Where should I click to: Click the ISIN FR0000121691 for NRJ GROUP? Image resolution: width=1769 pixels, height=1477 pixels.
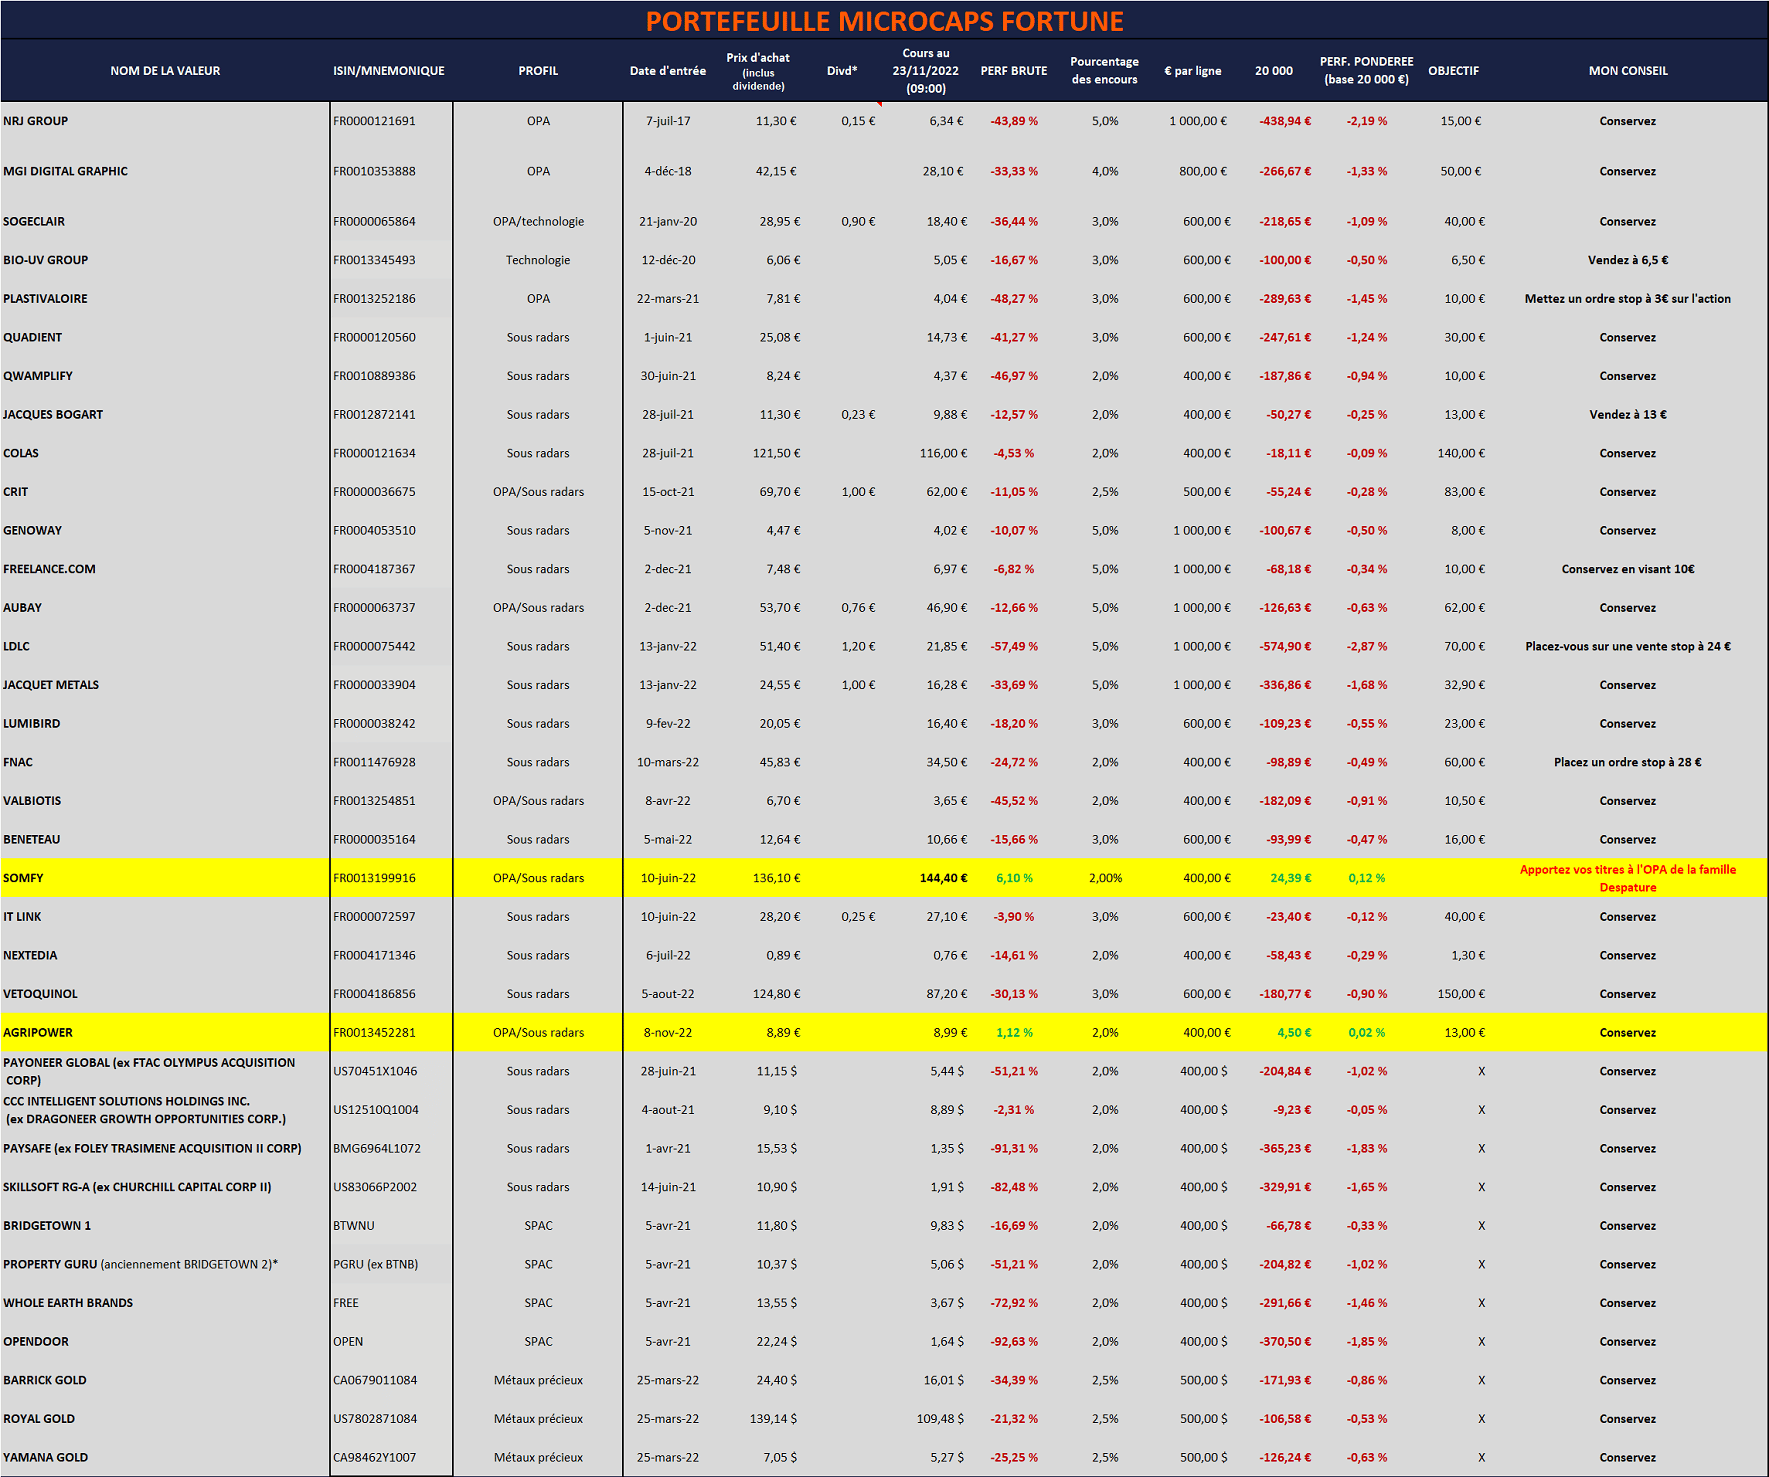(x=374, y=121)
